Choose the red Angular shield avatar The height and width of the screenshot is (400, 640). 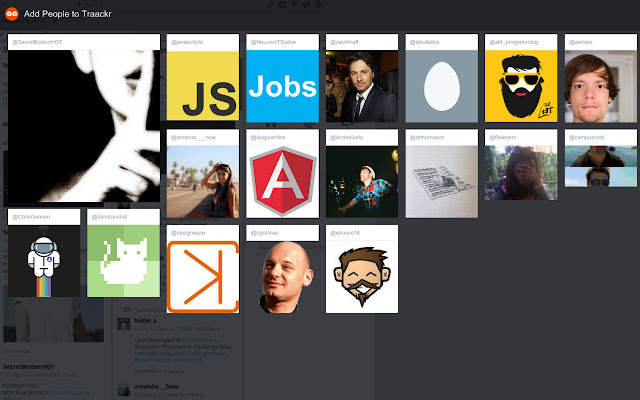point(282,182)
